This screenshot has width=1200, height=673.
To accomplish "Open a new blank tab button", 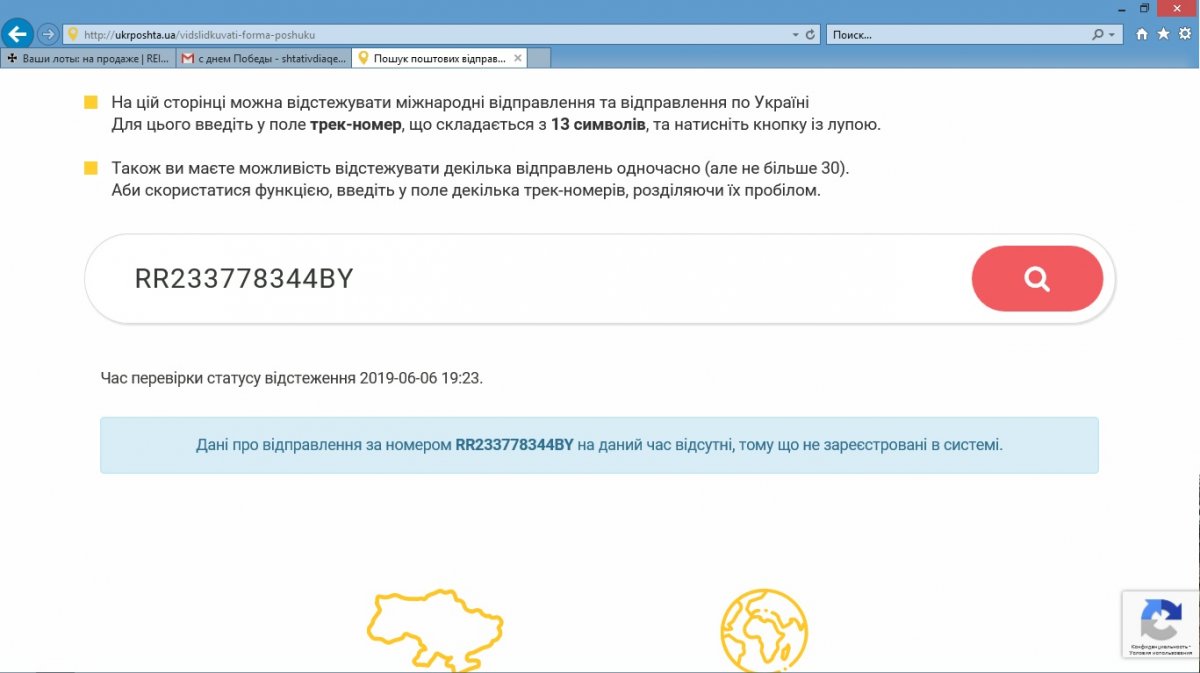I will 539,58.
